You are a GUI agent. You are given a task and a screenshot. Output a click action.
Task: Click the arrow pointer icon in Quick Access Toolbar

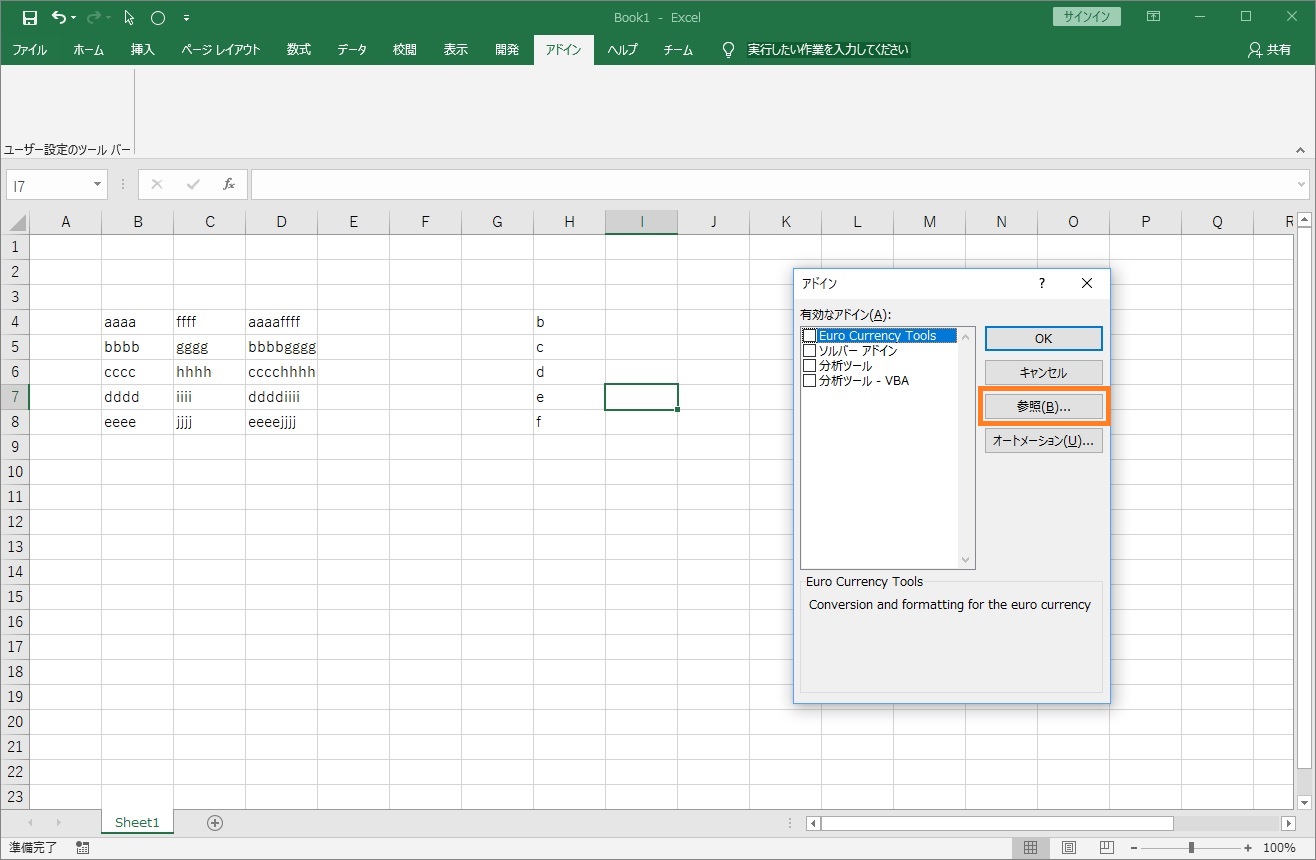tap(129, 18)
